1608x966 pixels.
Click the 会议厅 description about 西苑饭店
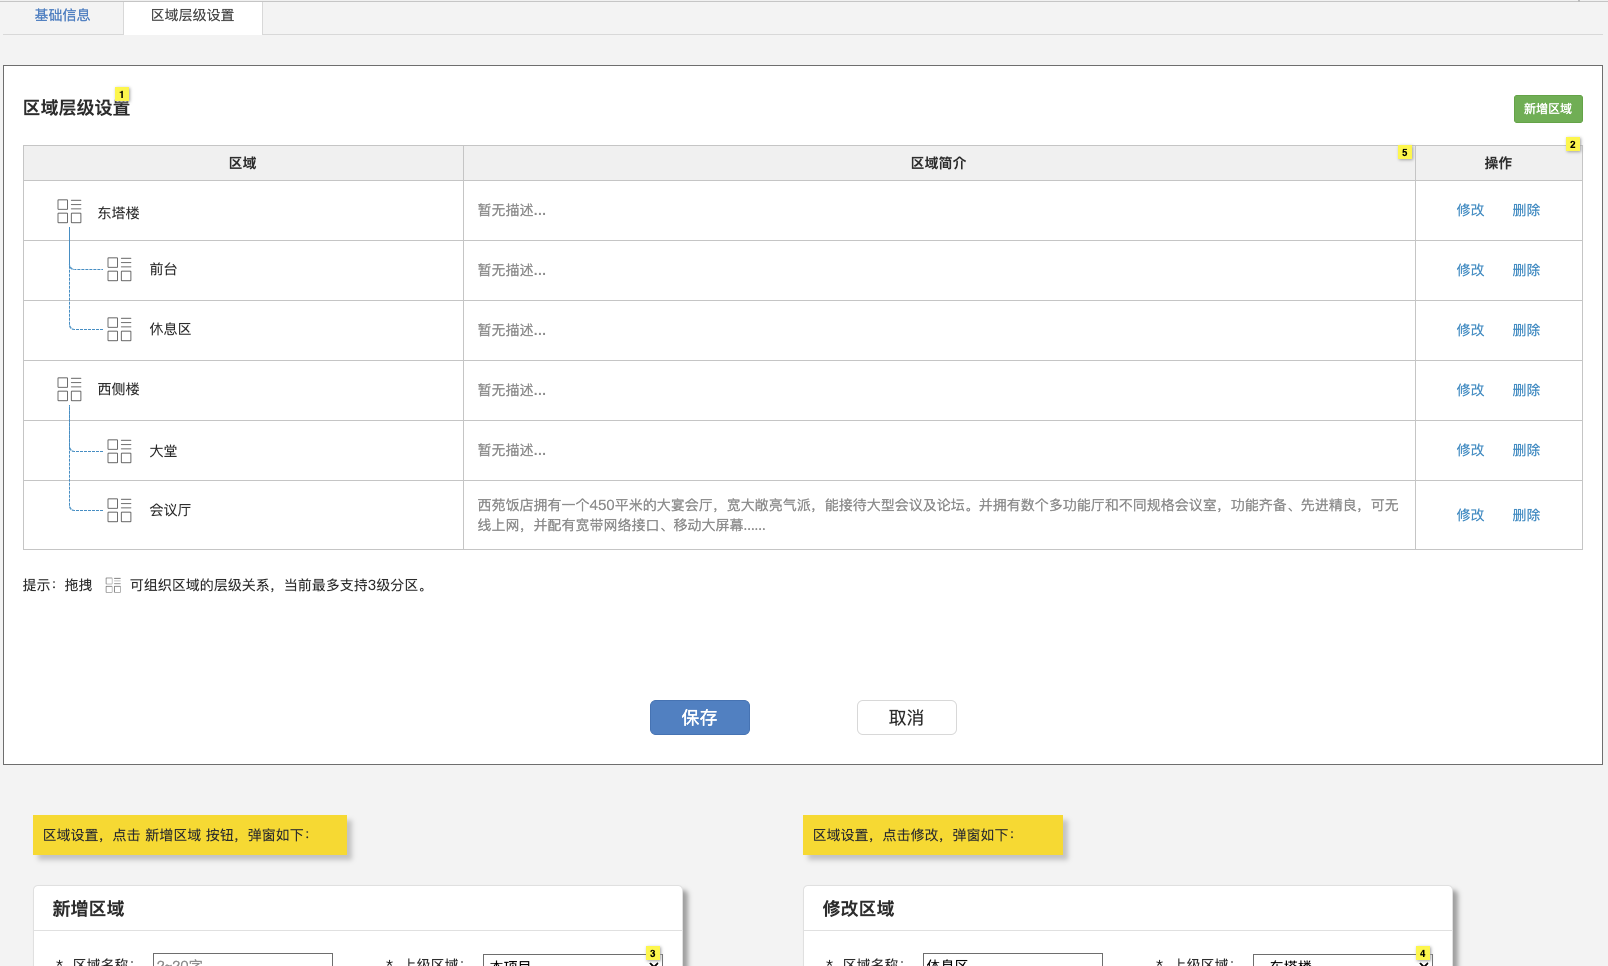click(938, 515)
